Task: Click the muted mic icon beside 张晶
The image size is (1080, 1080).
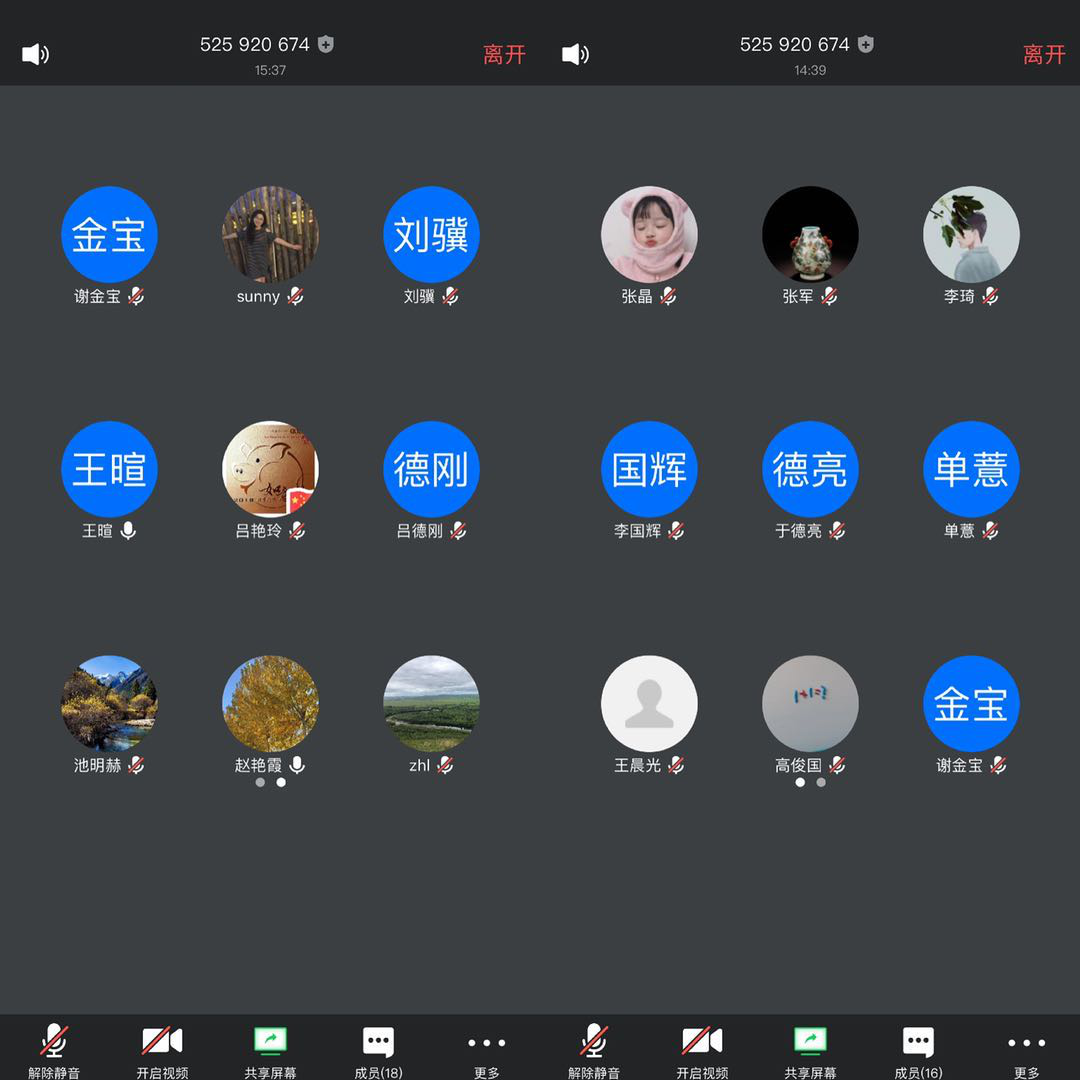Action: coord(668,296)
